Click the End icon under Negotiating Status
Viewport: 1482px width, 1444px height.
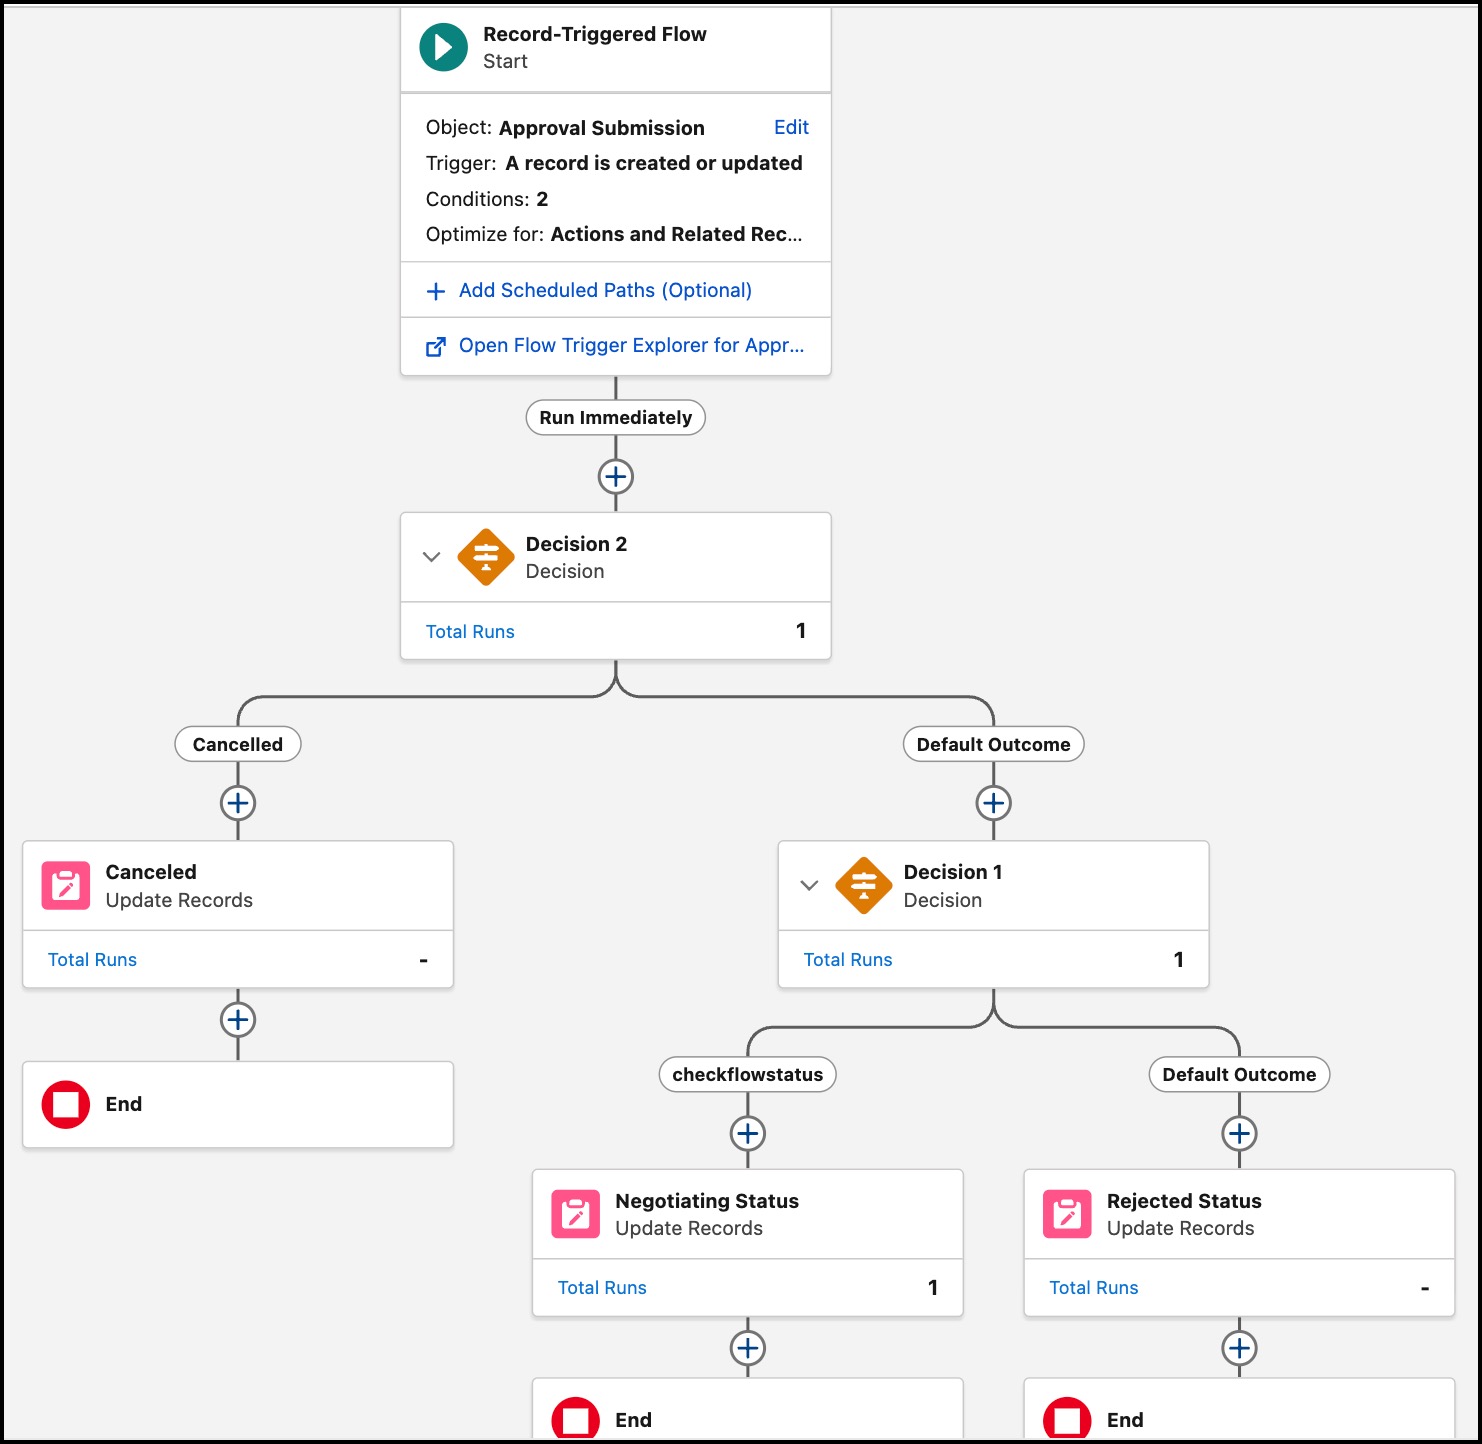point(576,1419)
